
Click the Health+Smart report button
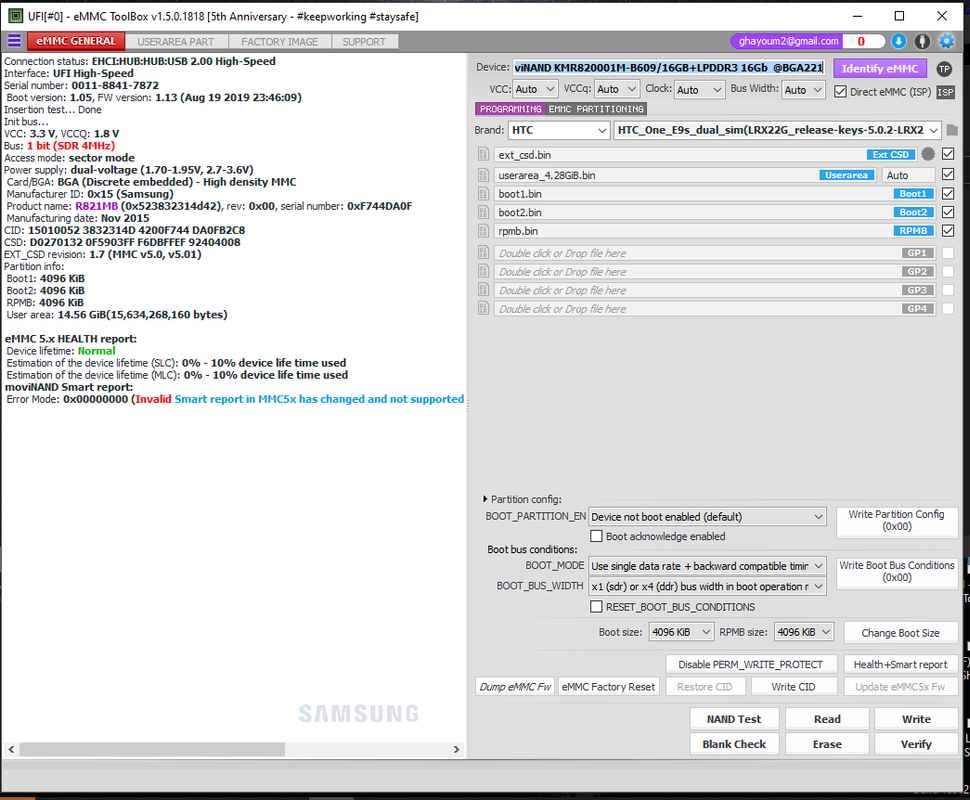(900, 665)
